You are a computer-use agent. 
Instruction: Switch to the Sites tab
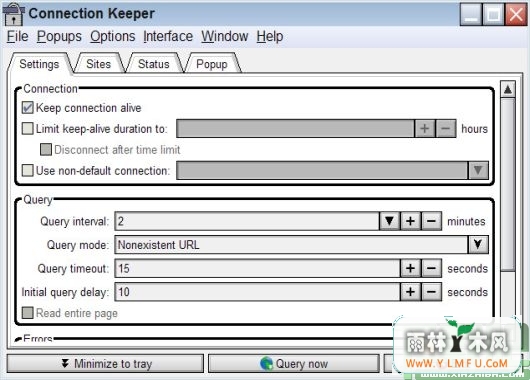click(98, 64)
